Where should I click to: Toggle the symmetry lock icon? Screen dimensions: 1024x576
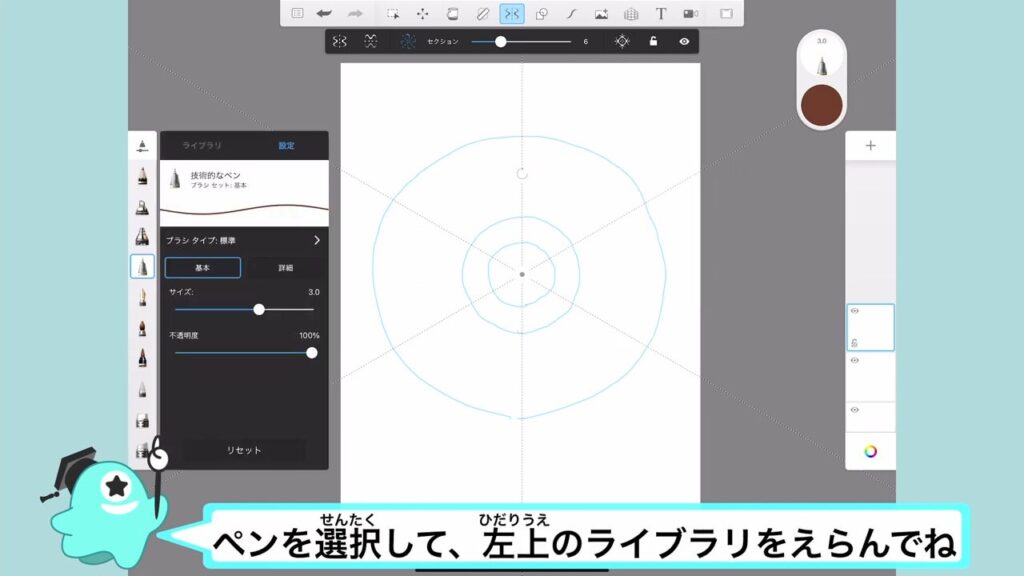click(653, 42)
